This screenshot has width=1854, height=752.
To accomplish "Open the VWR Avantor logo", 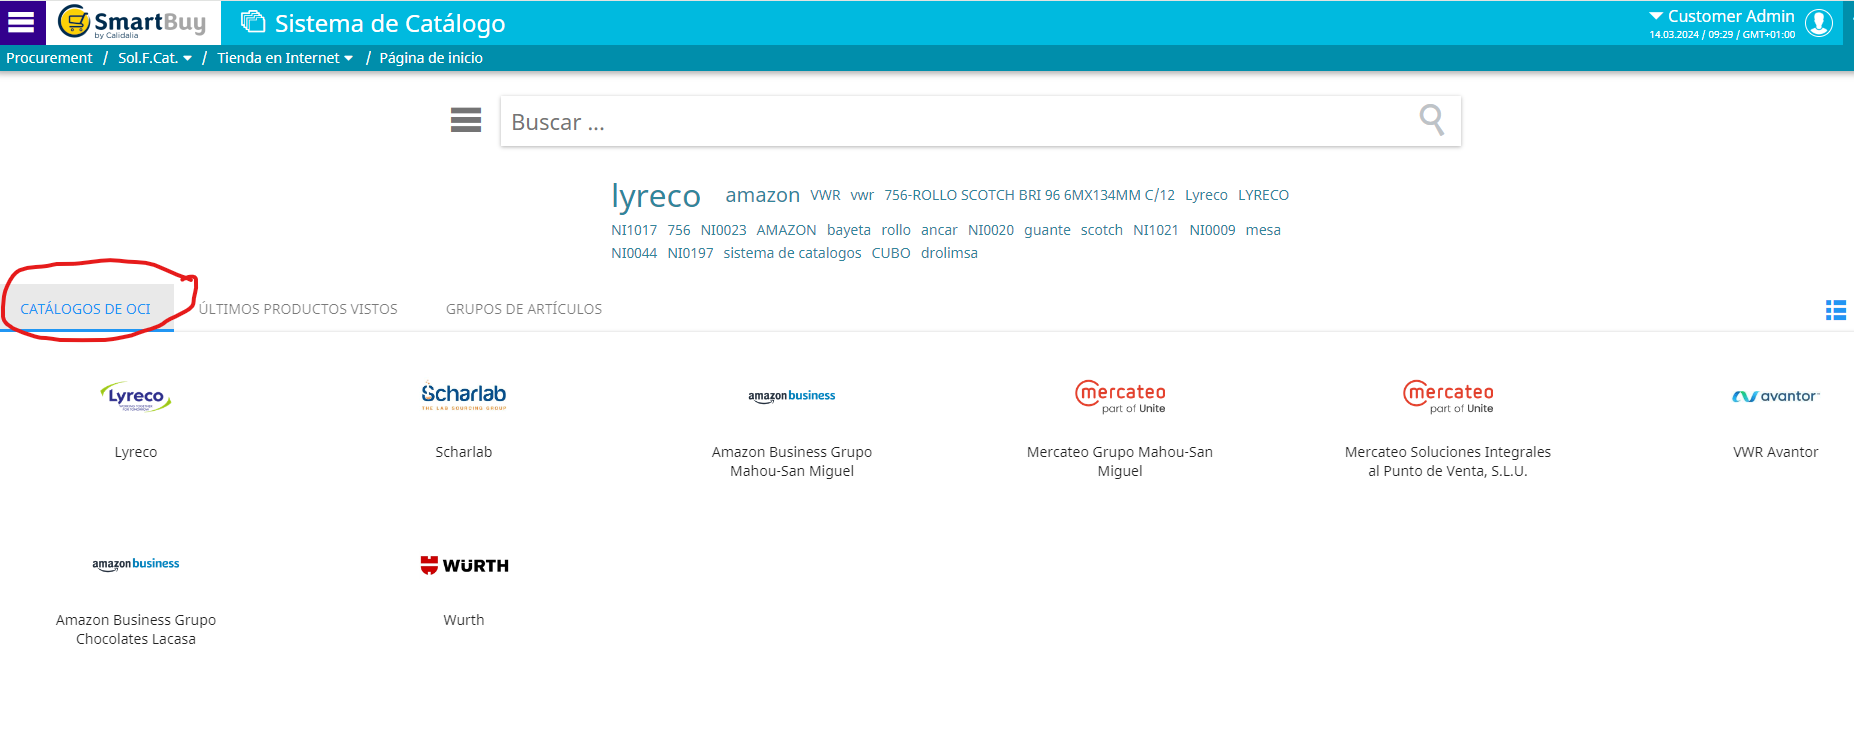I will click(1776, 396).
